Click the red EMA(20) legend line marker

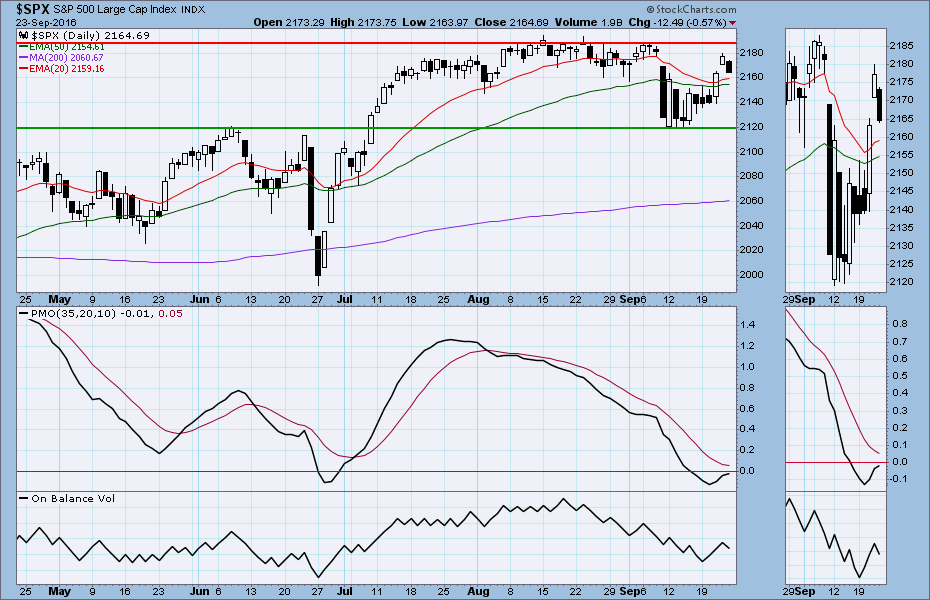[23, 70]
